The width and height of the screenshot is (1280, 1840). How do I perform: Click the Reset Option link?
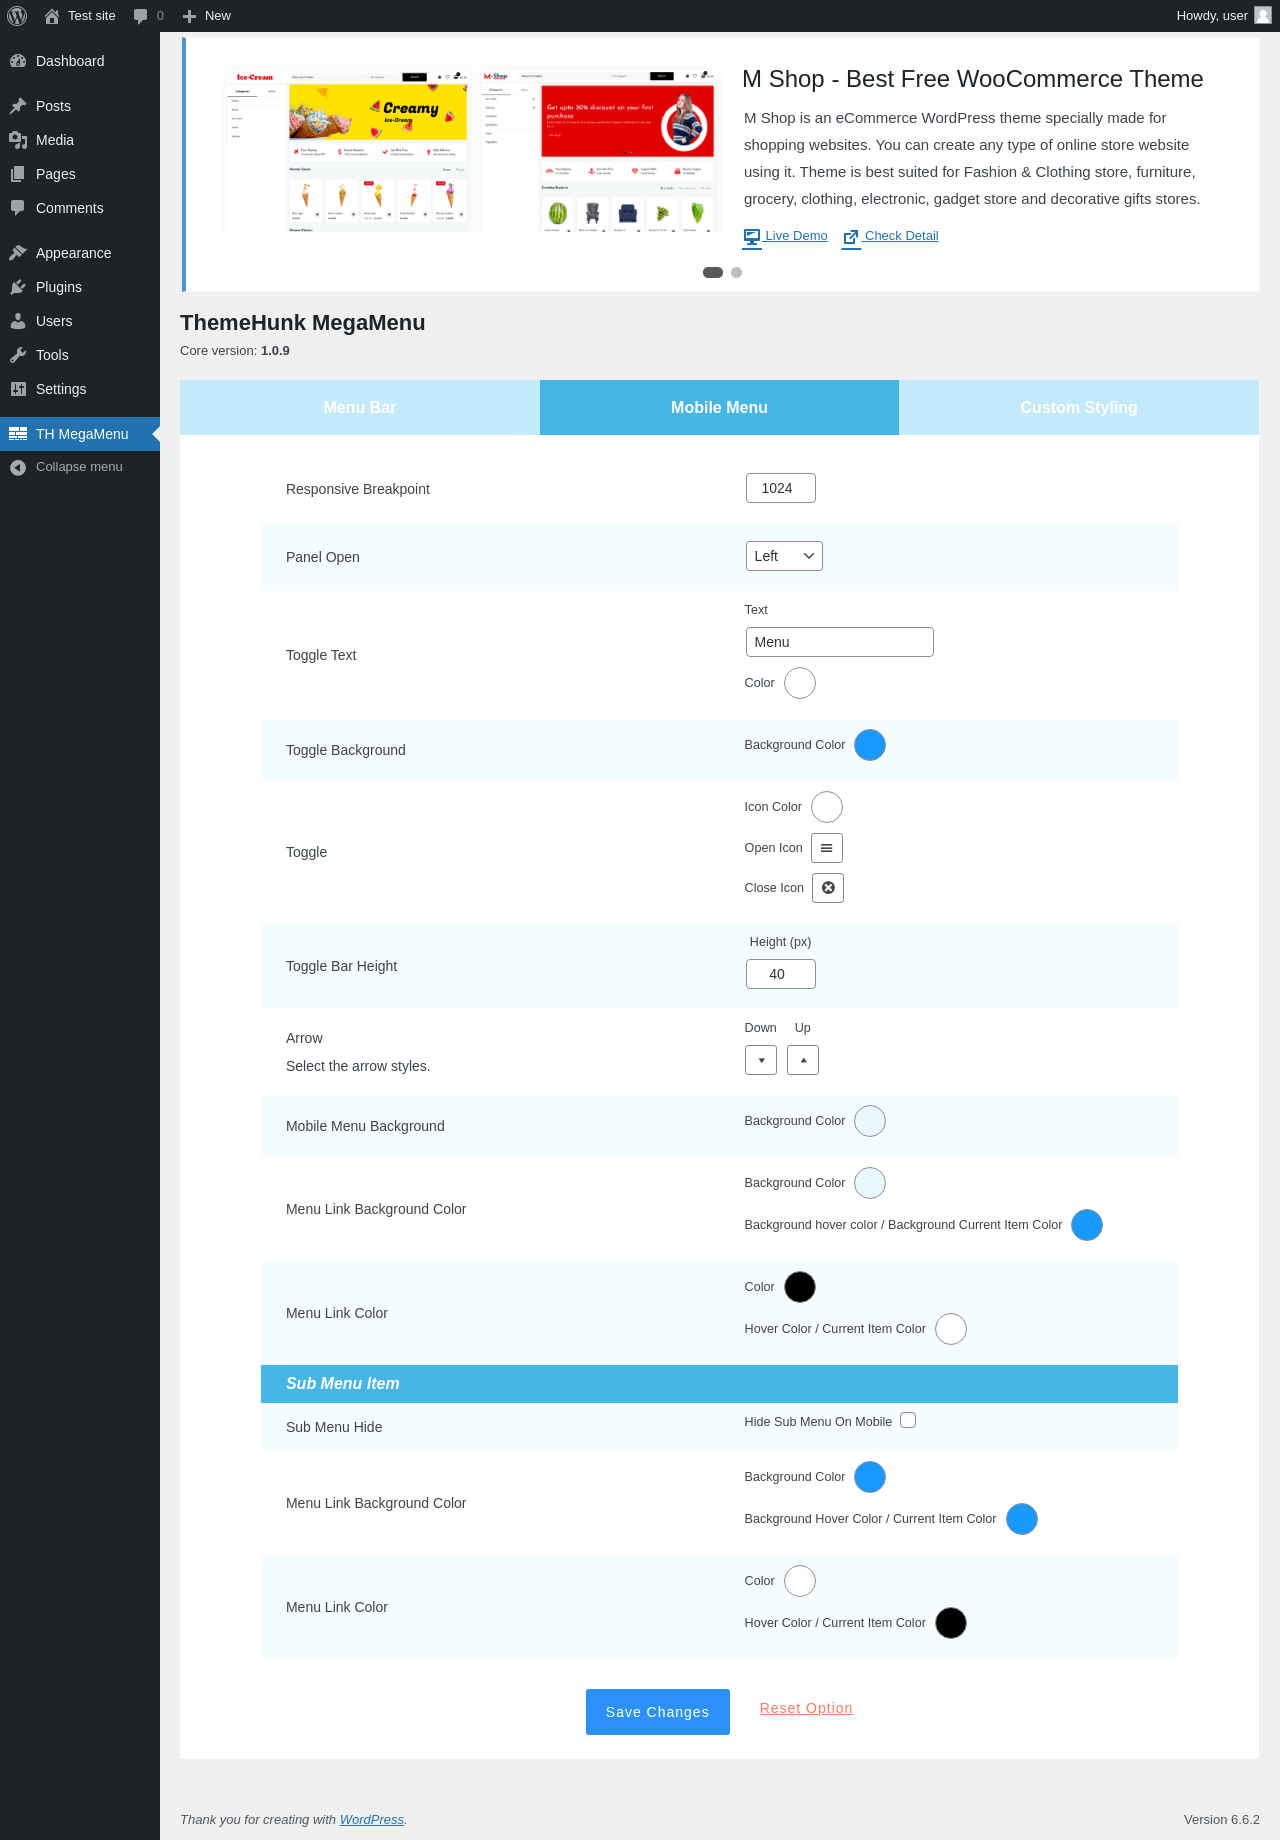[806, 1708]
